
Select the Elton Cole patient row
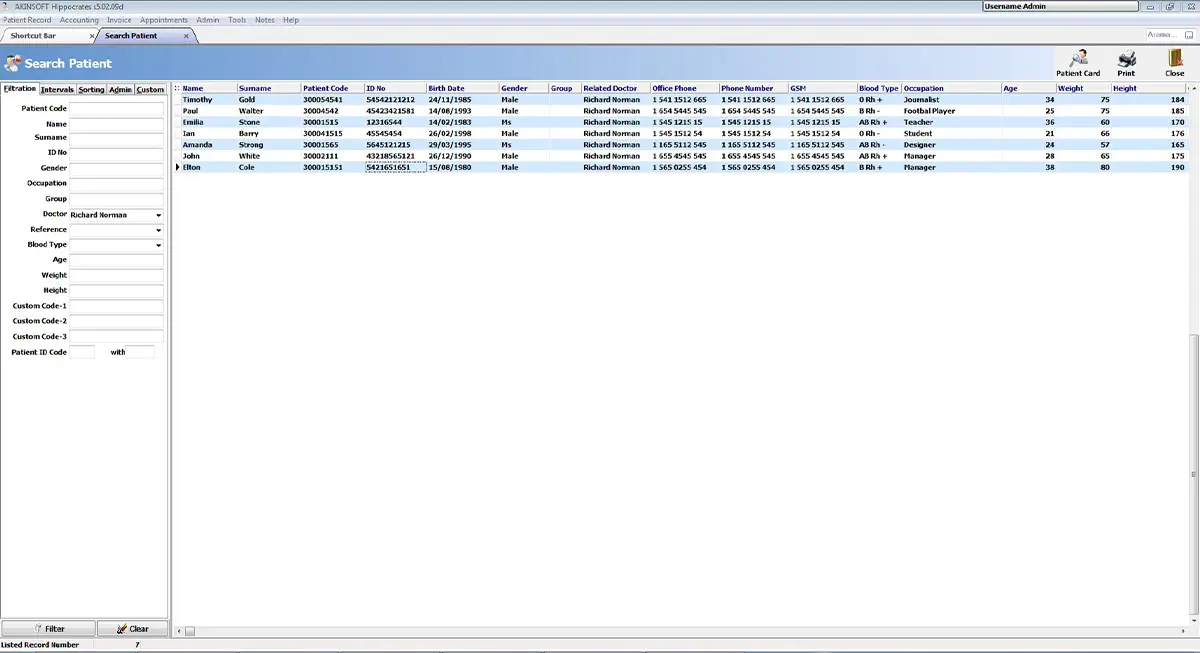[x=680, y=167]
